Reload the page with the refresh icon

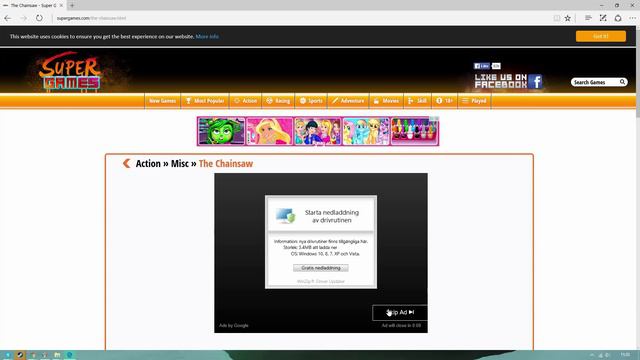tap(39, 18)
